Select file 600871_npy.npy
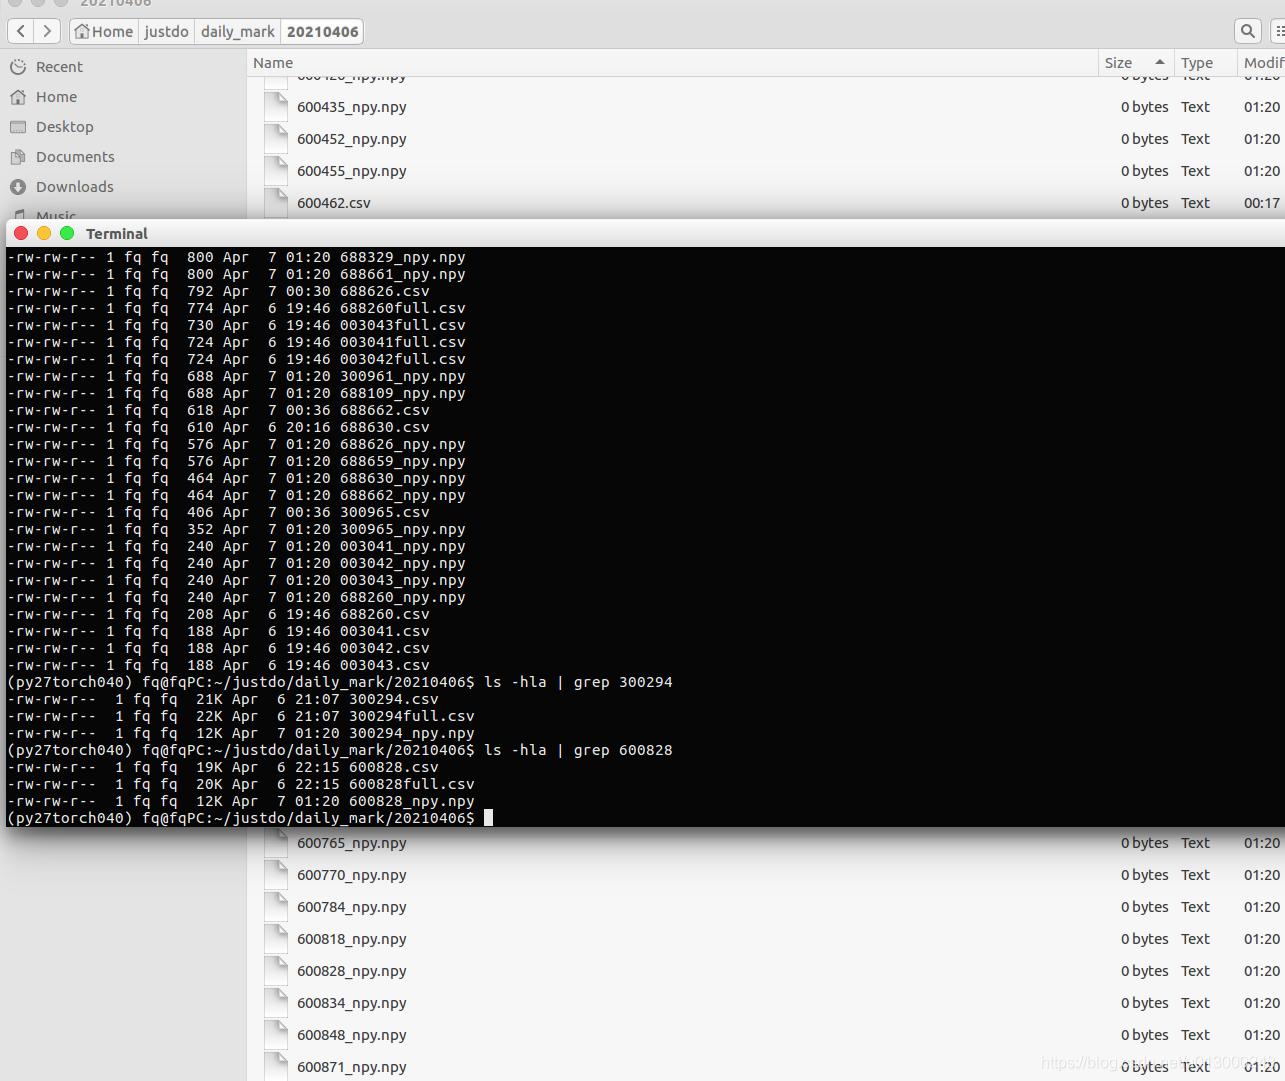This screenshot has width=1285, height=1081. [x=351, y=1067]
